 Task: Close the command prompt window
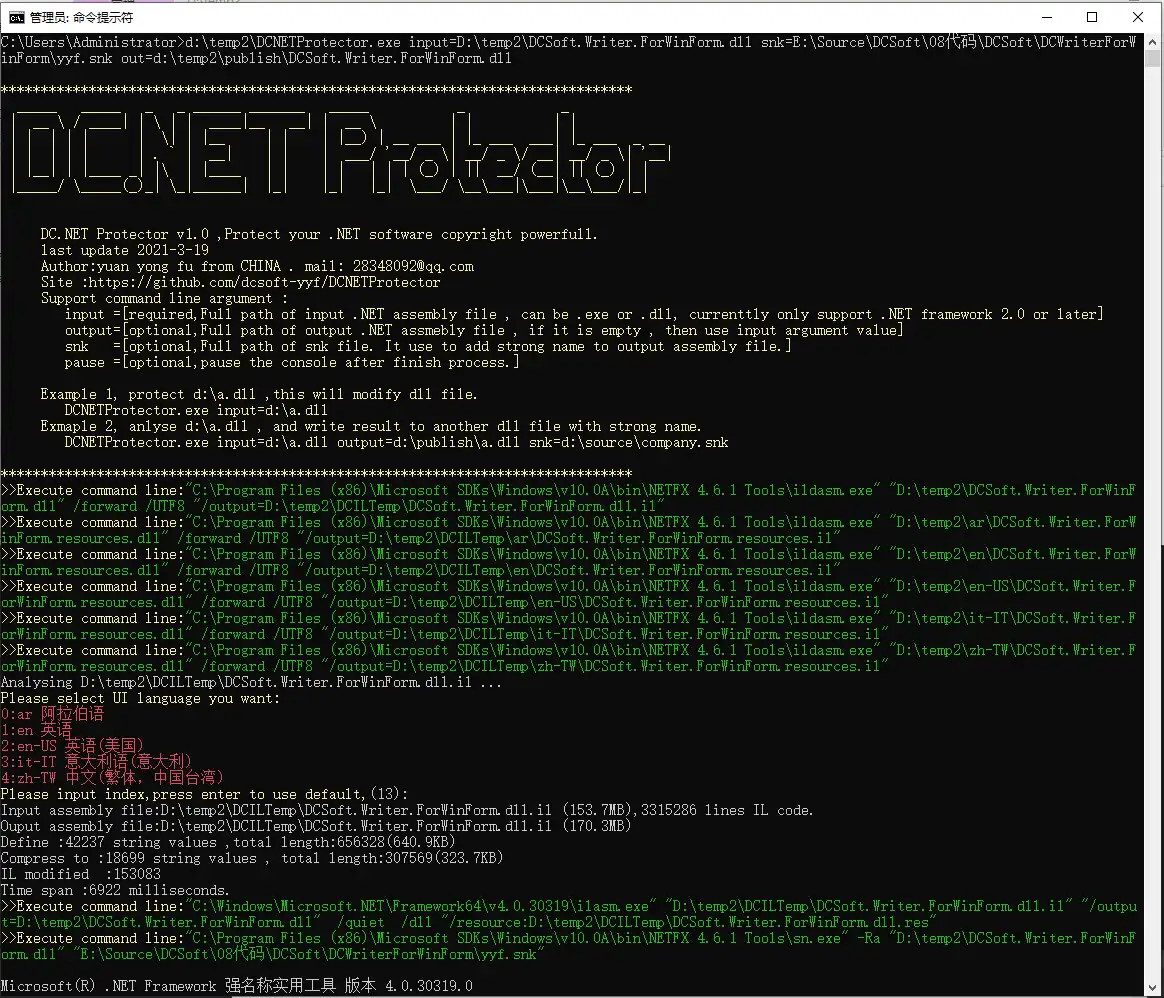(x=1137, y=17)
